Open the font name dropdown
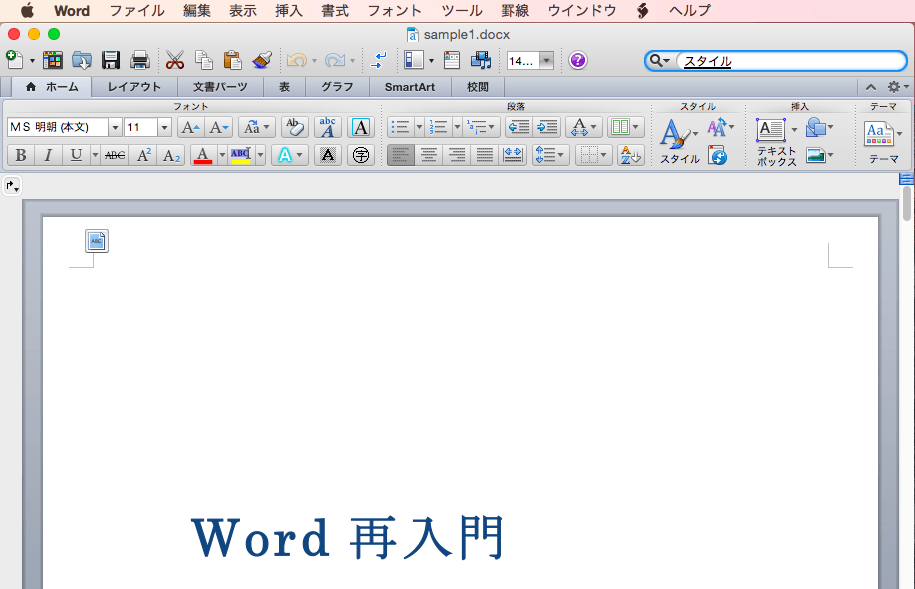 115,127
